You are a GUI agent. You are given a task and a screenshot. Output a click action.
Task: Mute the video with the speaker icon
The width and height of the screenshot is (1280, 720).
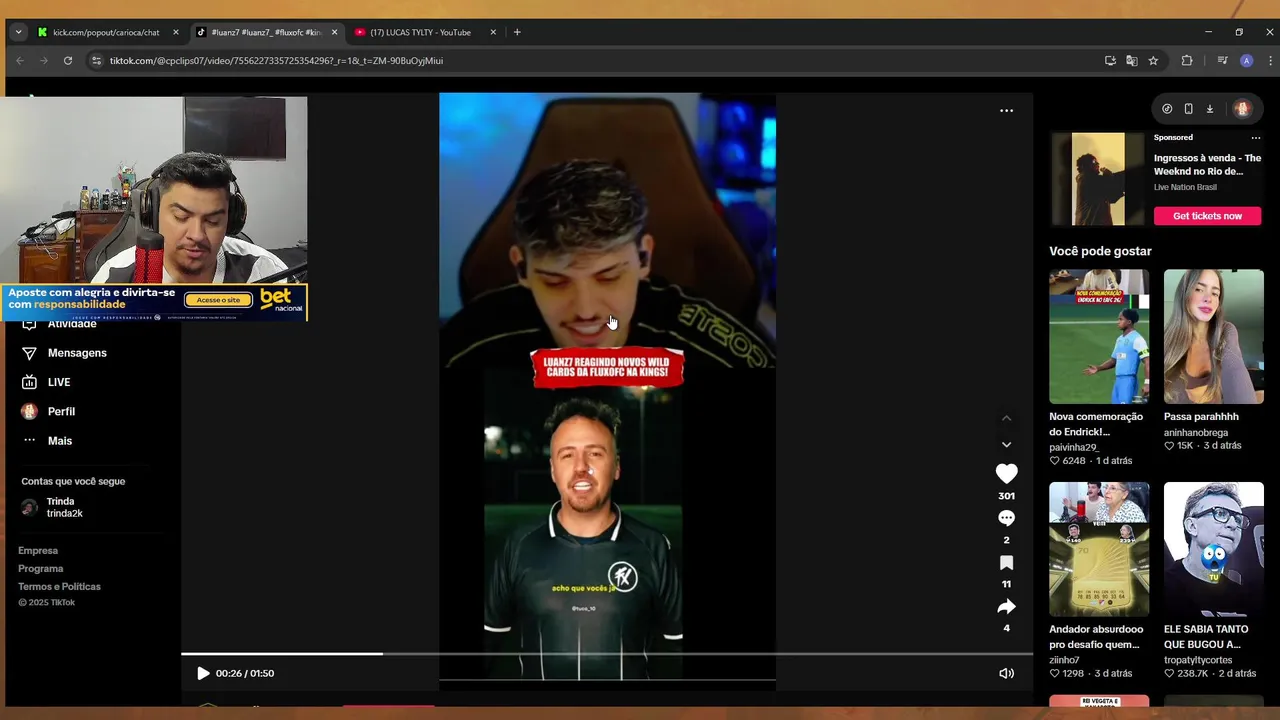[1006, 673]
